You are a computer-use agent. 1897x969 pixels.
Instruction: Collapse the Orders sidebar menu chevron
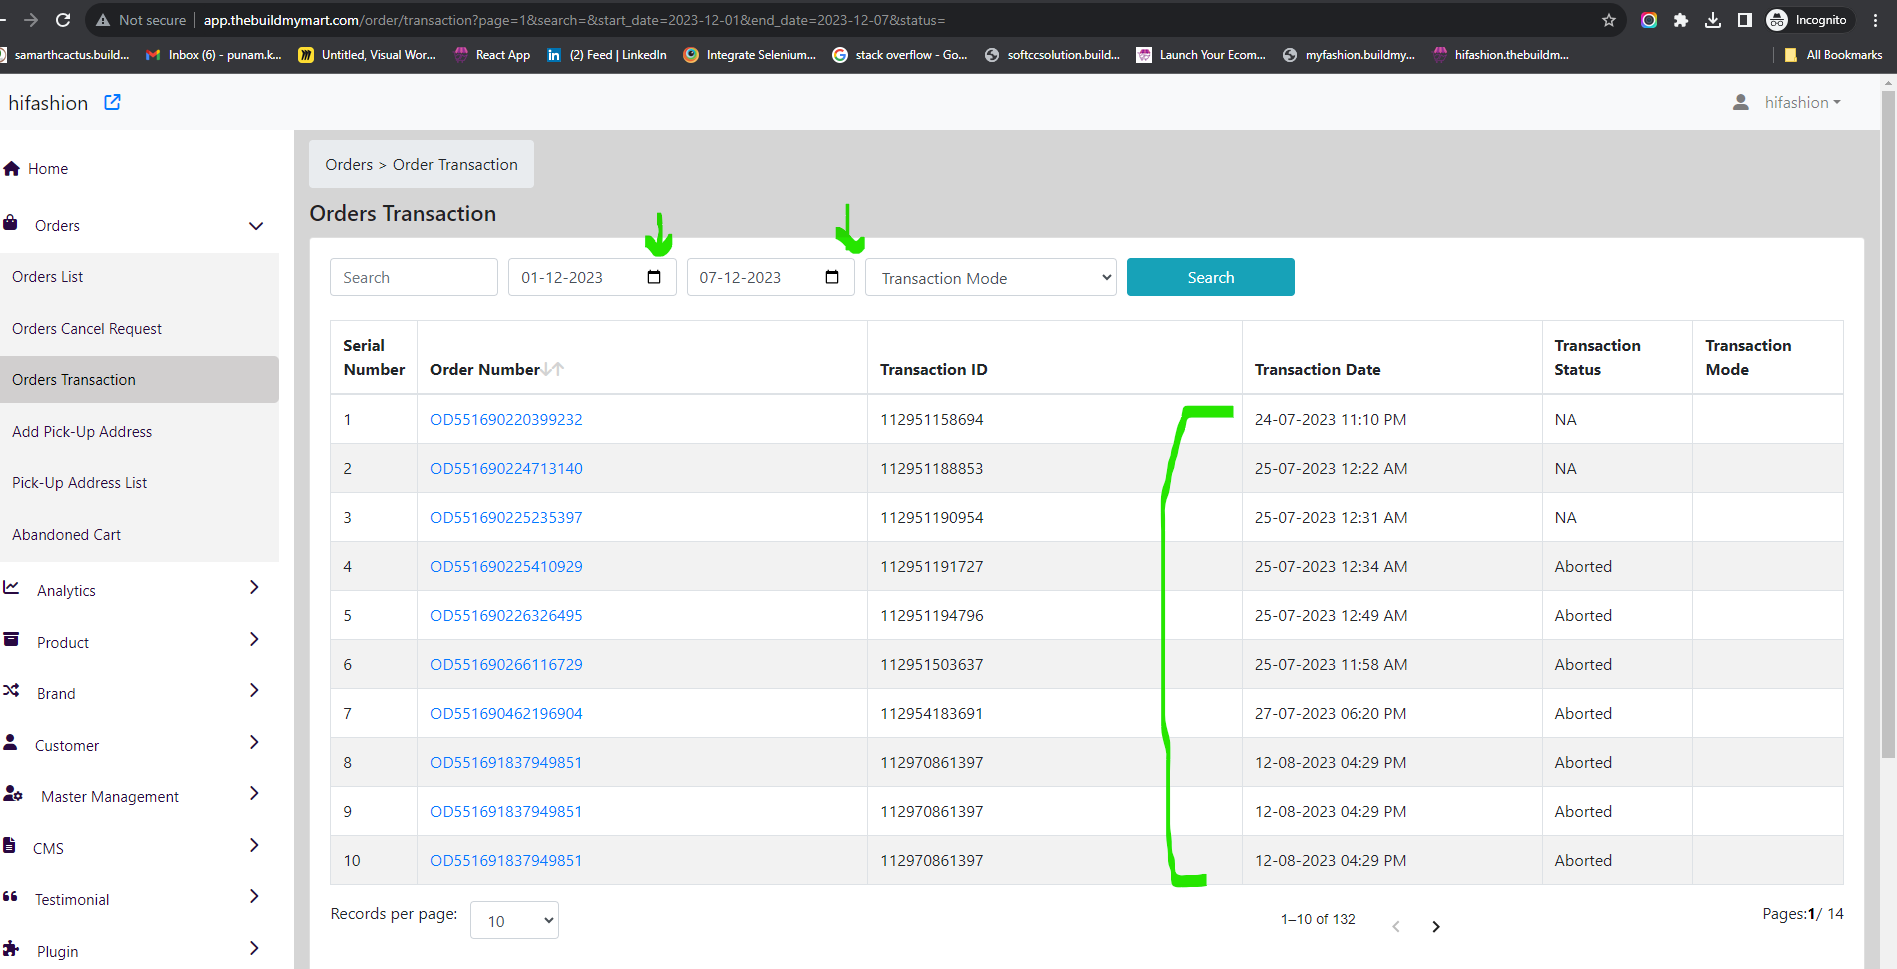pyautogui.click(x=256, y=226)
